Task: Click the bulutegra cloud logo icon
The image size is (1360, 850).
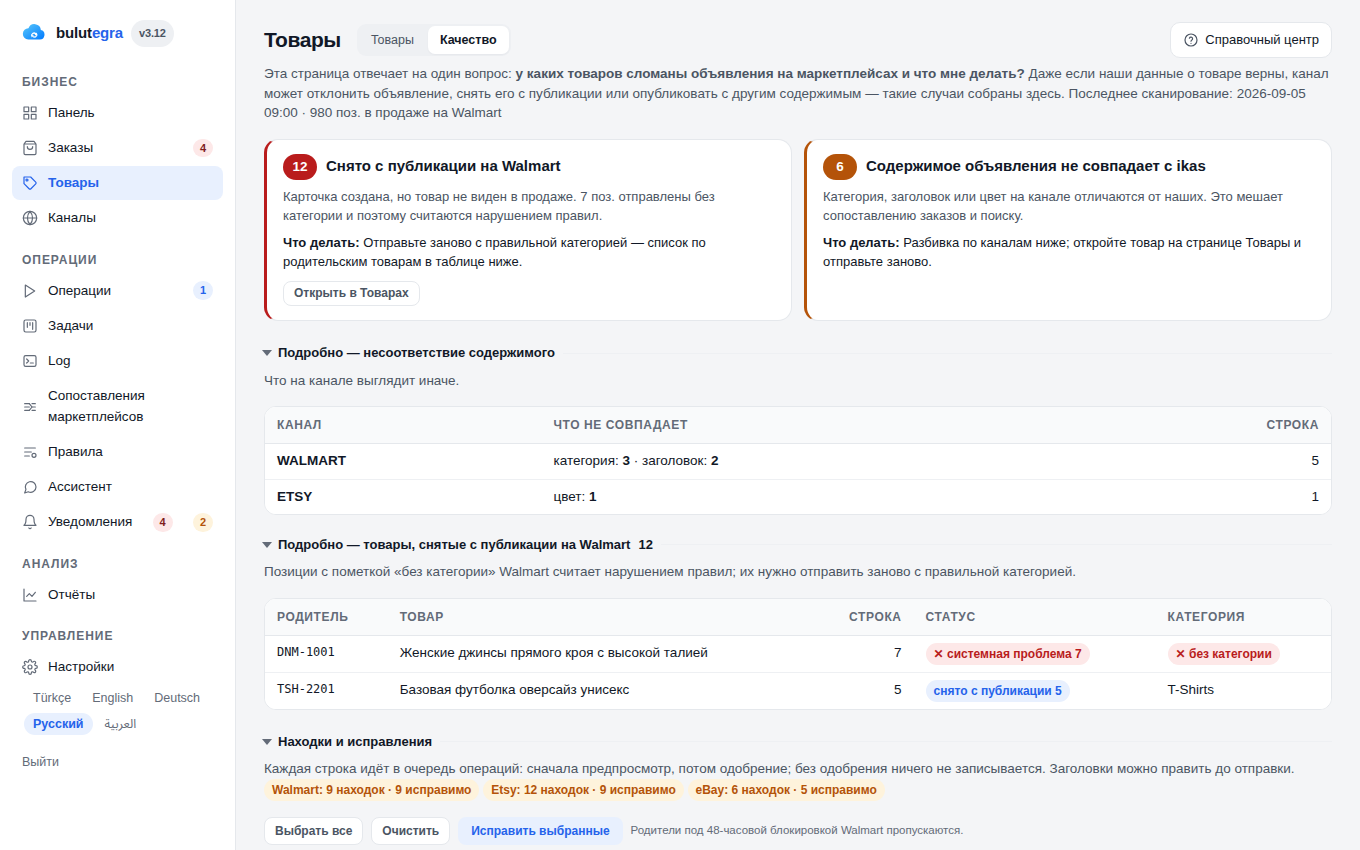Action: (x=34, y=33)
